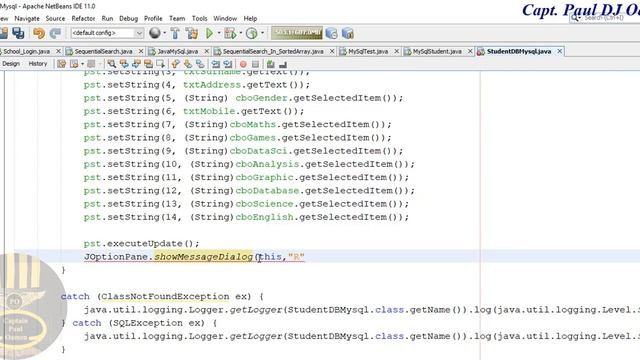Click the Find Selection magnifier icon

point(111,64)
